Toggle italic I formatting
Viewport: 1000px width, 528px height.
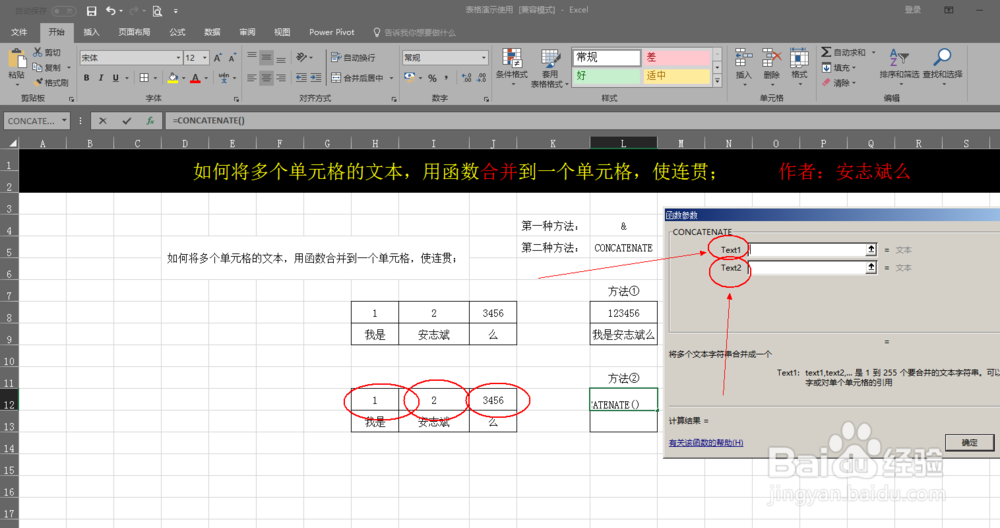point(101,78)
